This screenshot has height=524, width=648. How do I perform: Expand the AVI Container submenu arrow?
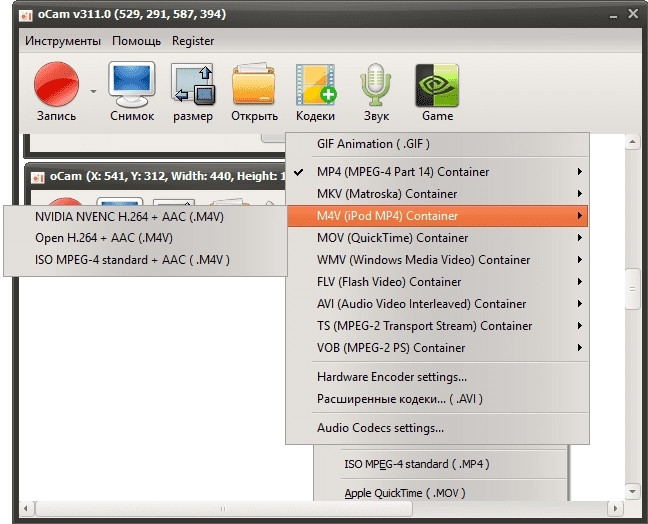pos(580,304)
